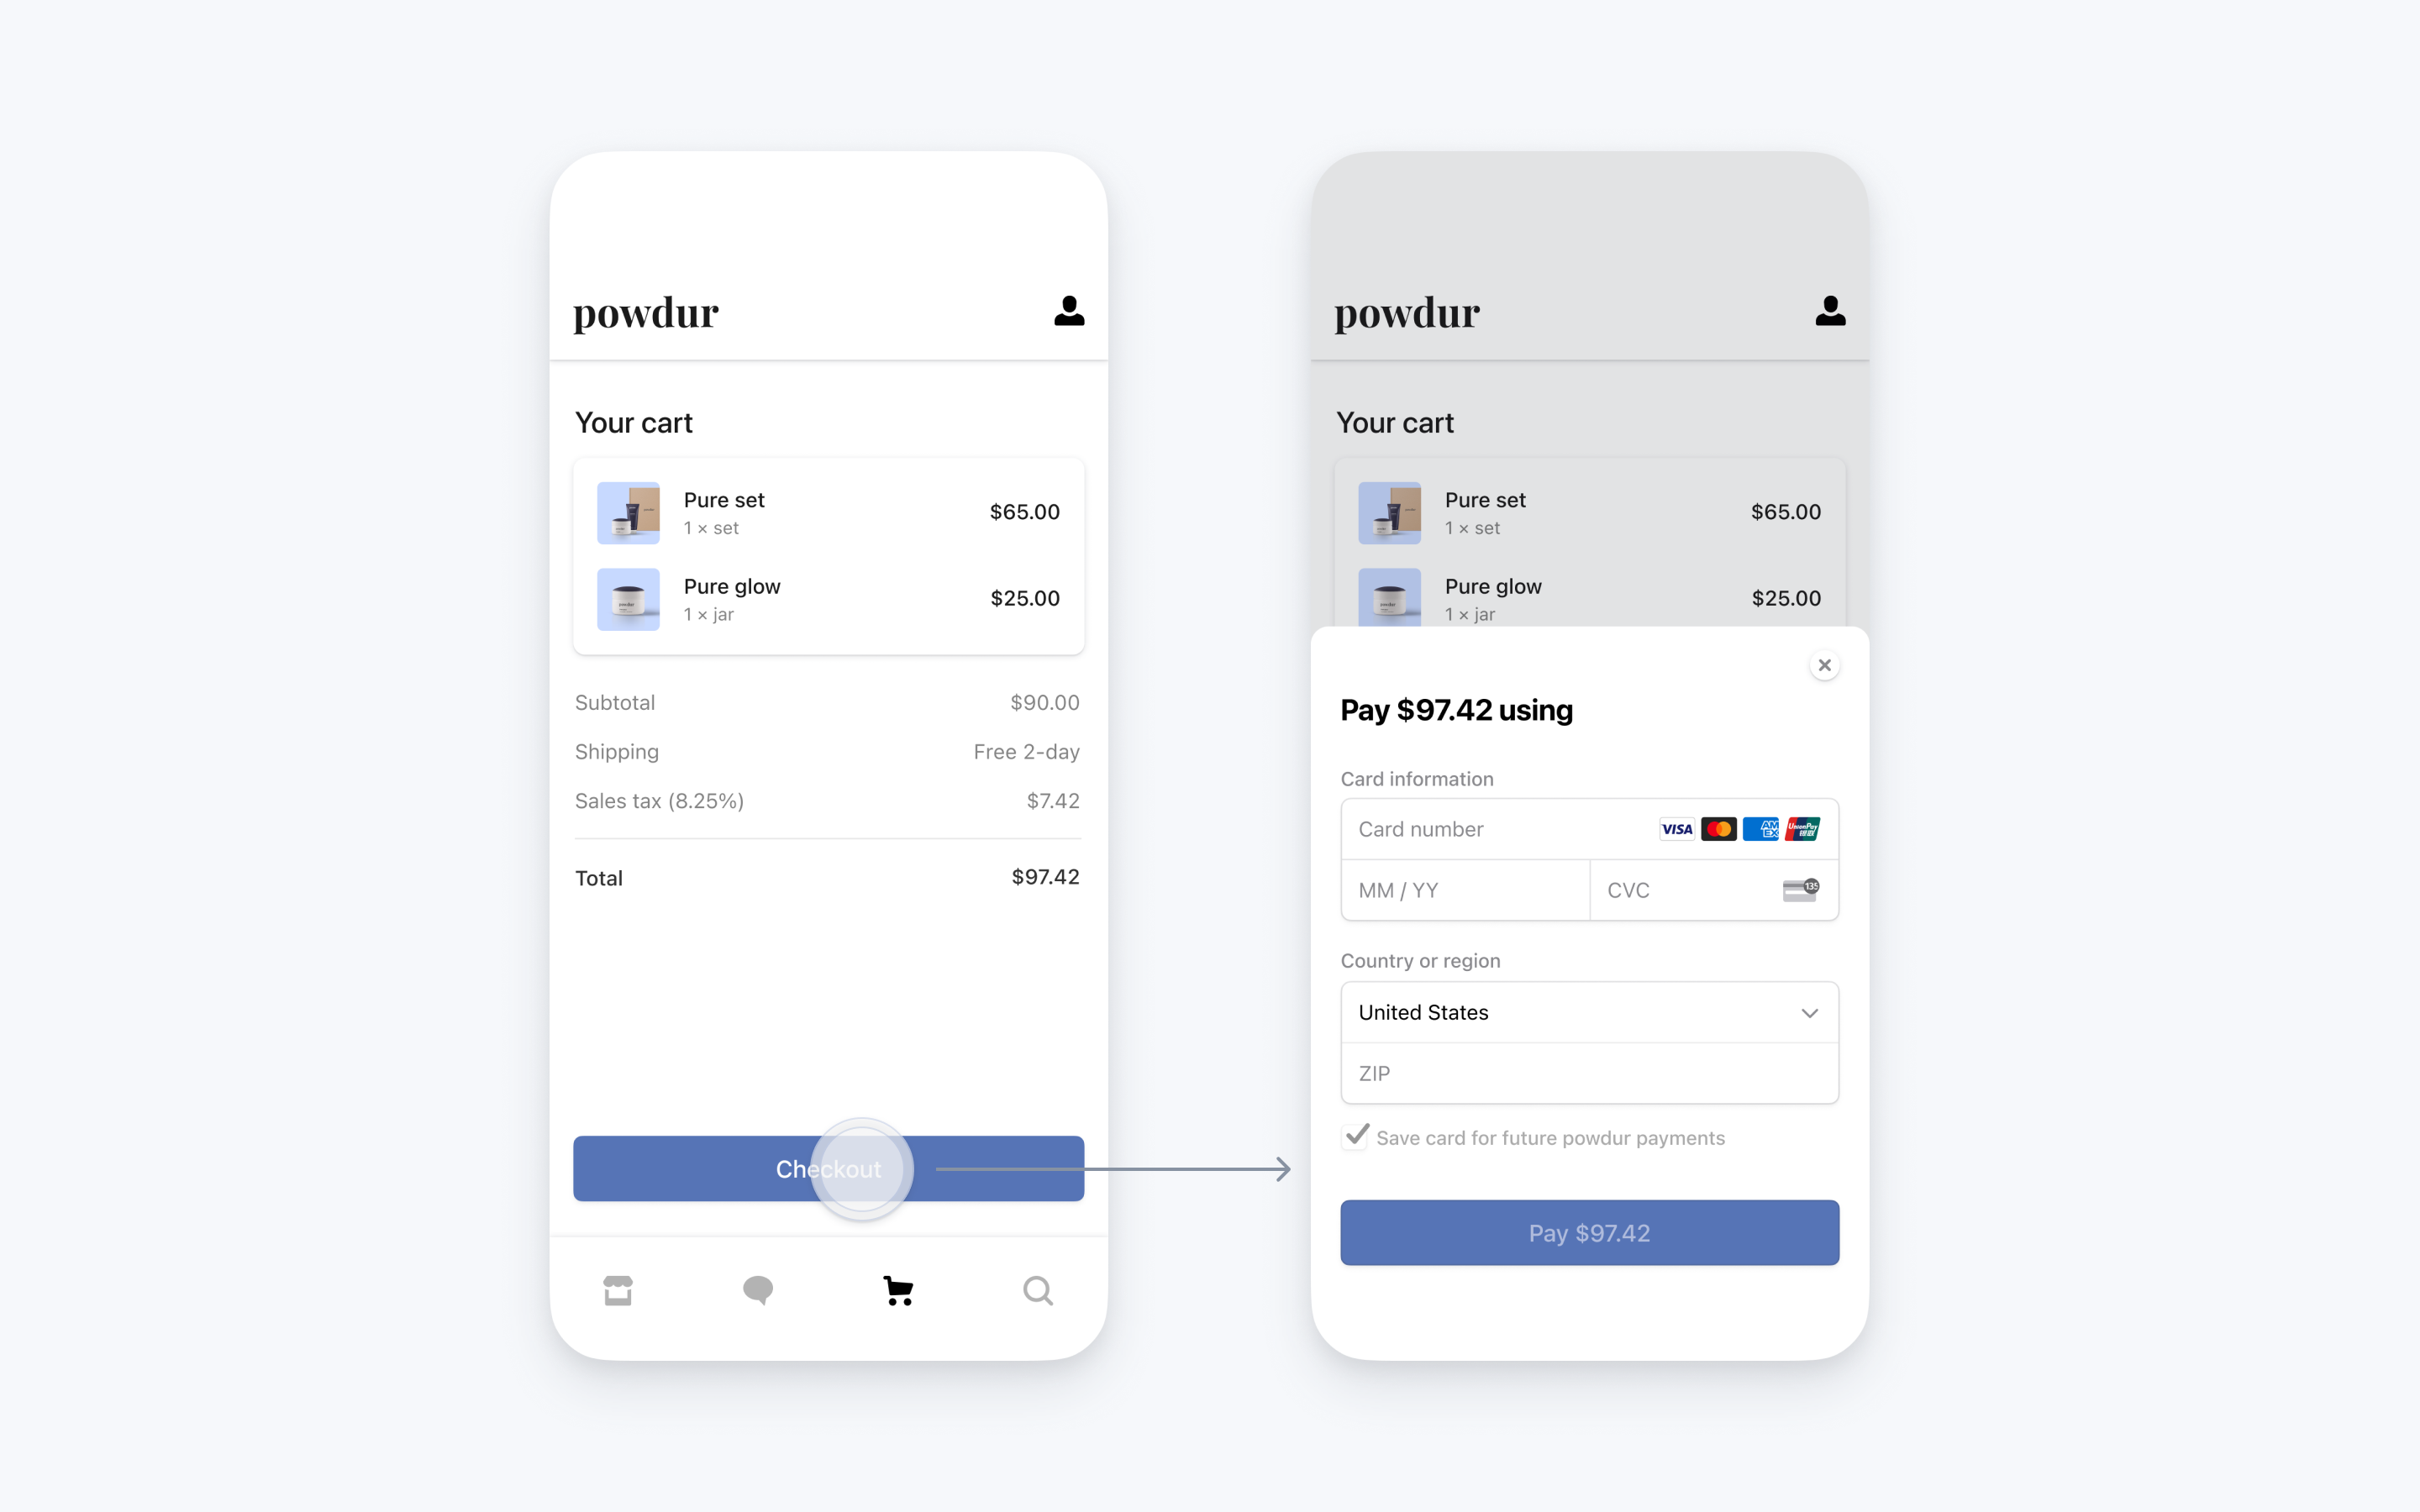
Task: Toggle Save card for future powdur payments
Action: point(1355,1137)
